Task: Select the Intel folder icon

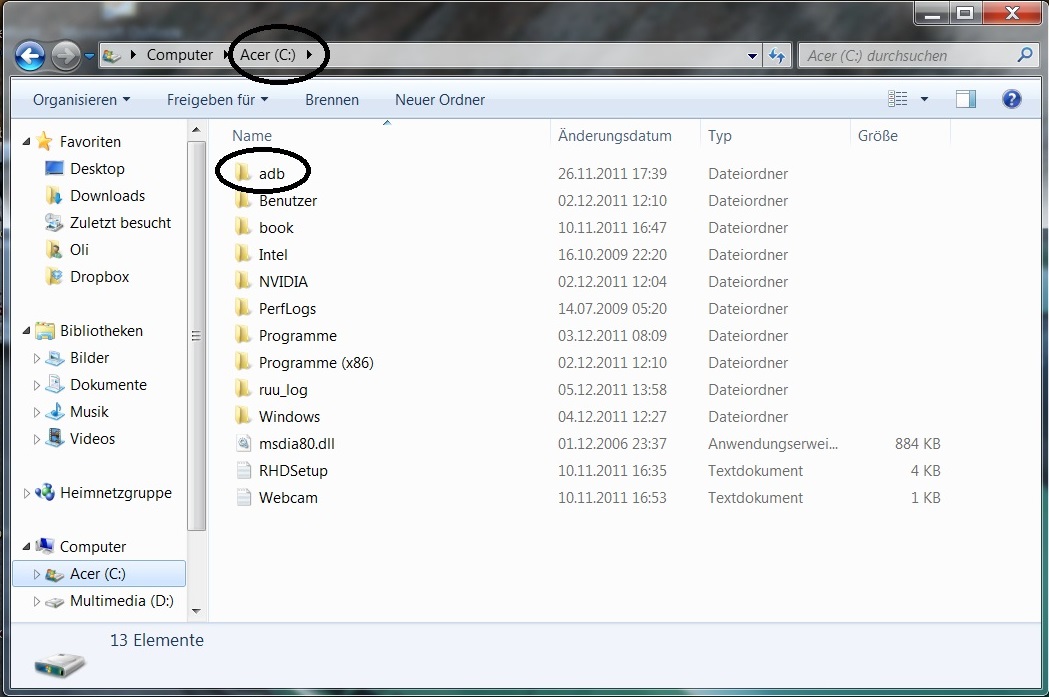Action: [243, 254]
